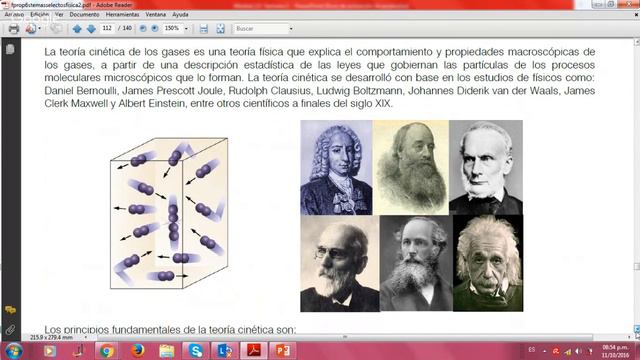Click the greyed collaborate icon in the toolbar
Image resolution: width=640 pixels, height=360 pixels.
click(x=56, y=29)
